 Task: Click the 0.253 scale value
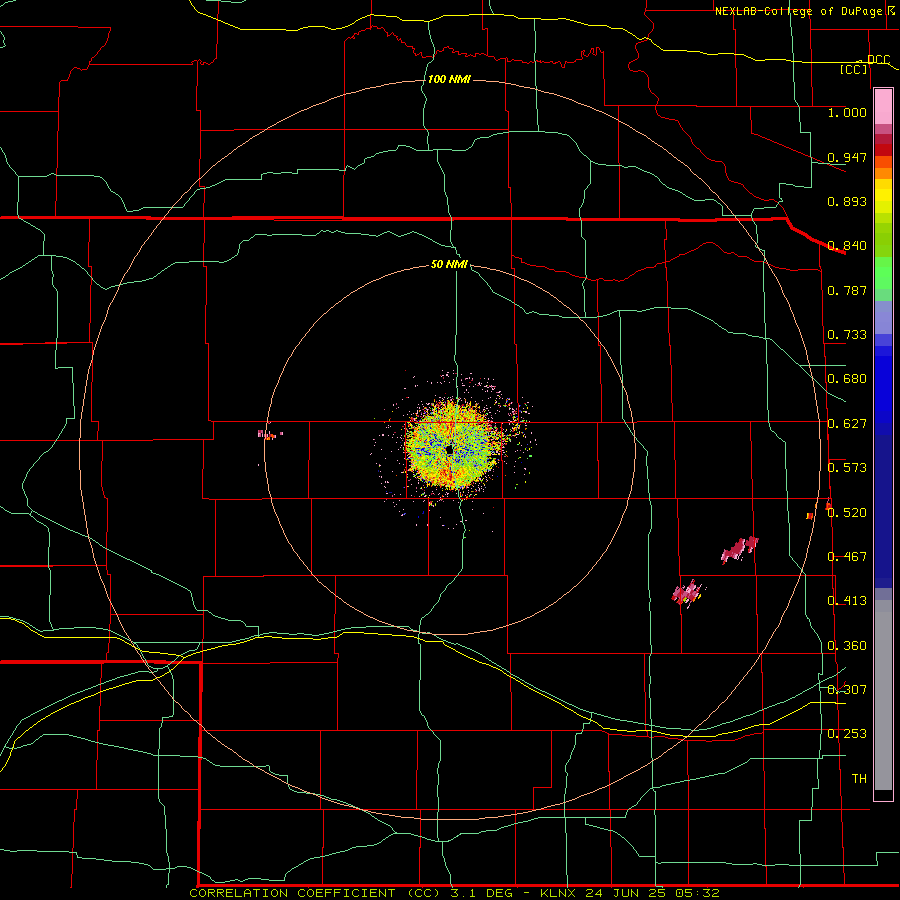[847, 734]
